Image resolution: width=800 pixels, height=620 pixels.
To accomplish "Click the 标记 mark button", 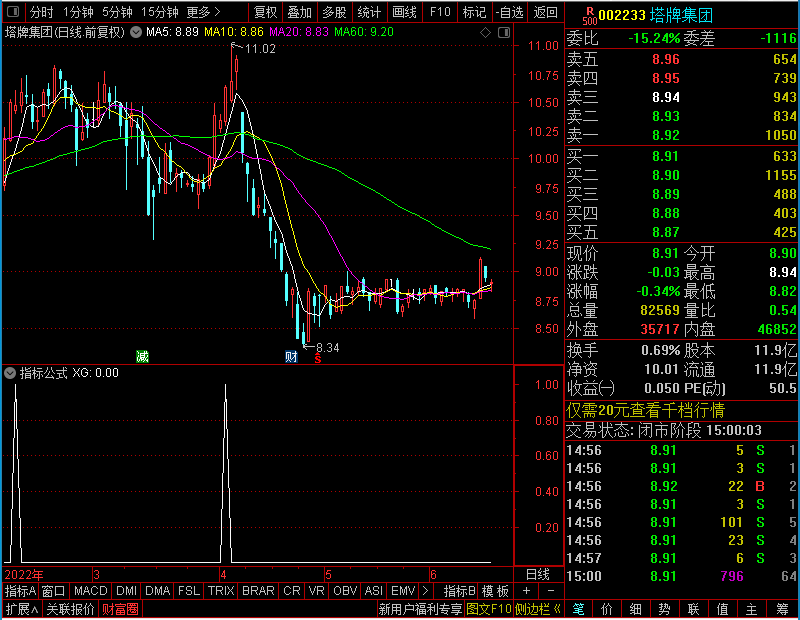I will pyautogui.click(x=474, y=12).
